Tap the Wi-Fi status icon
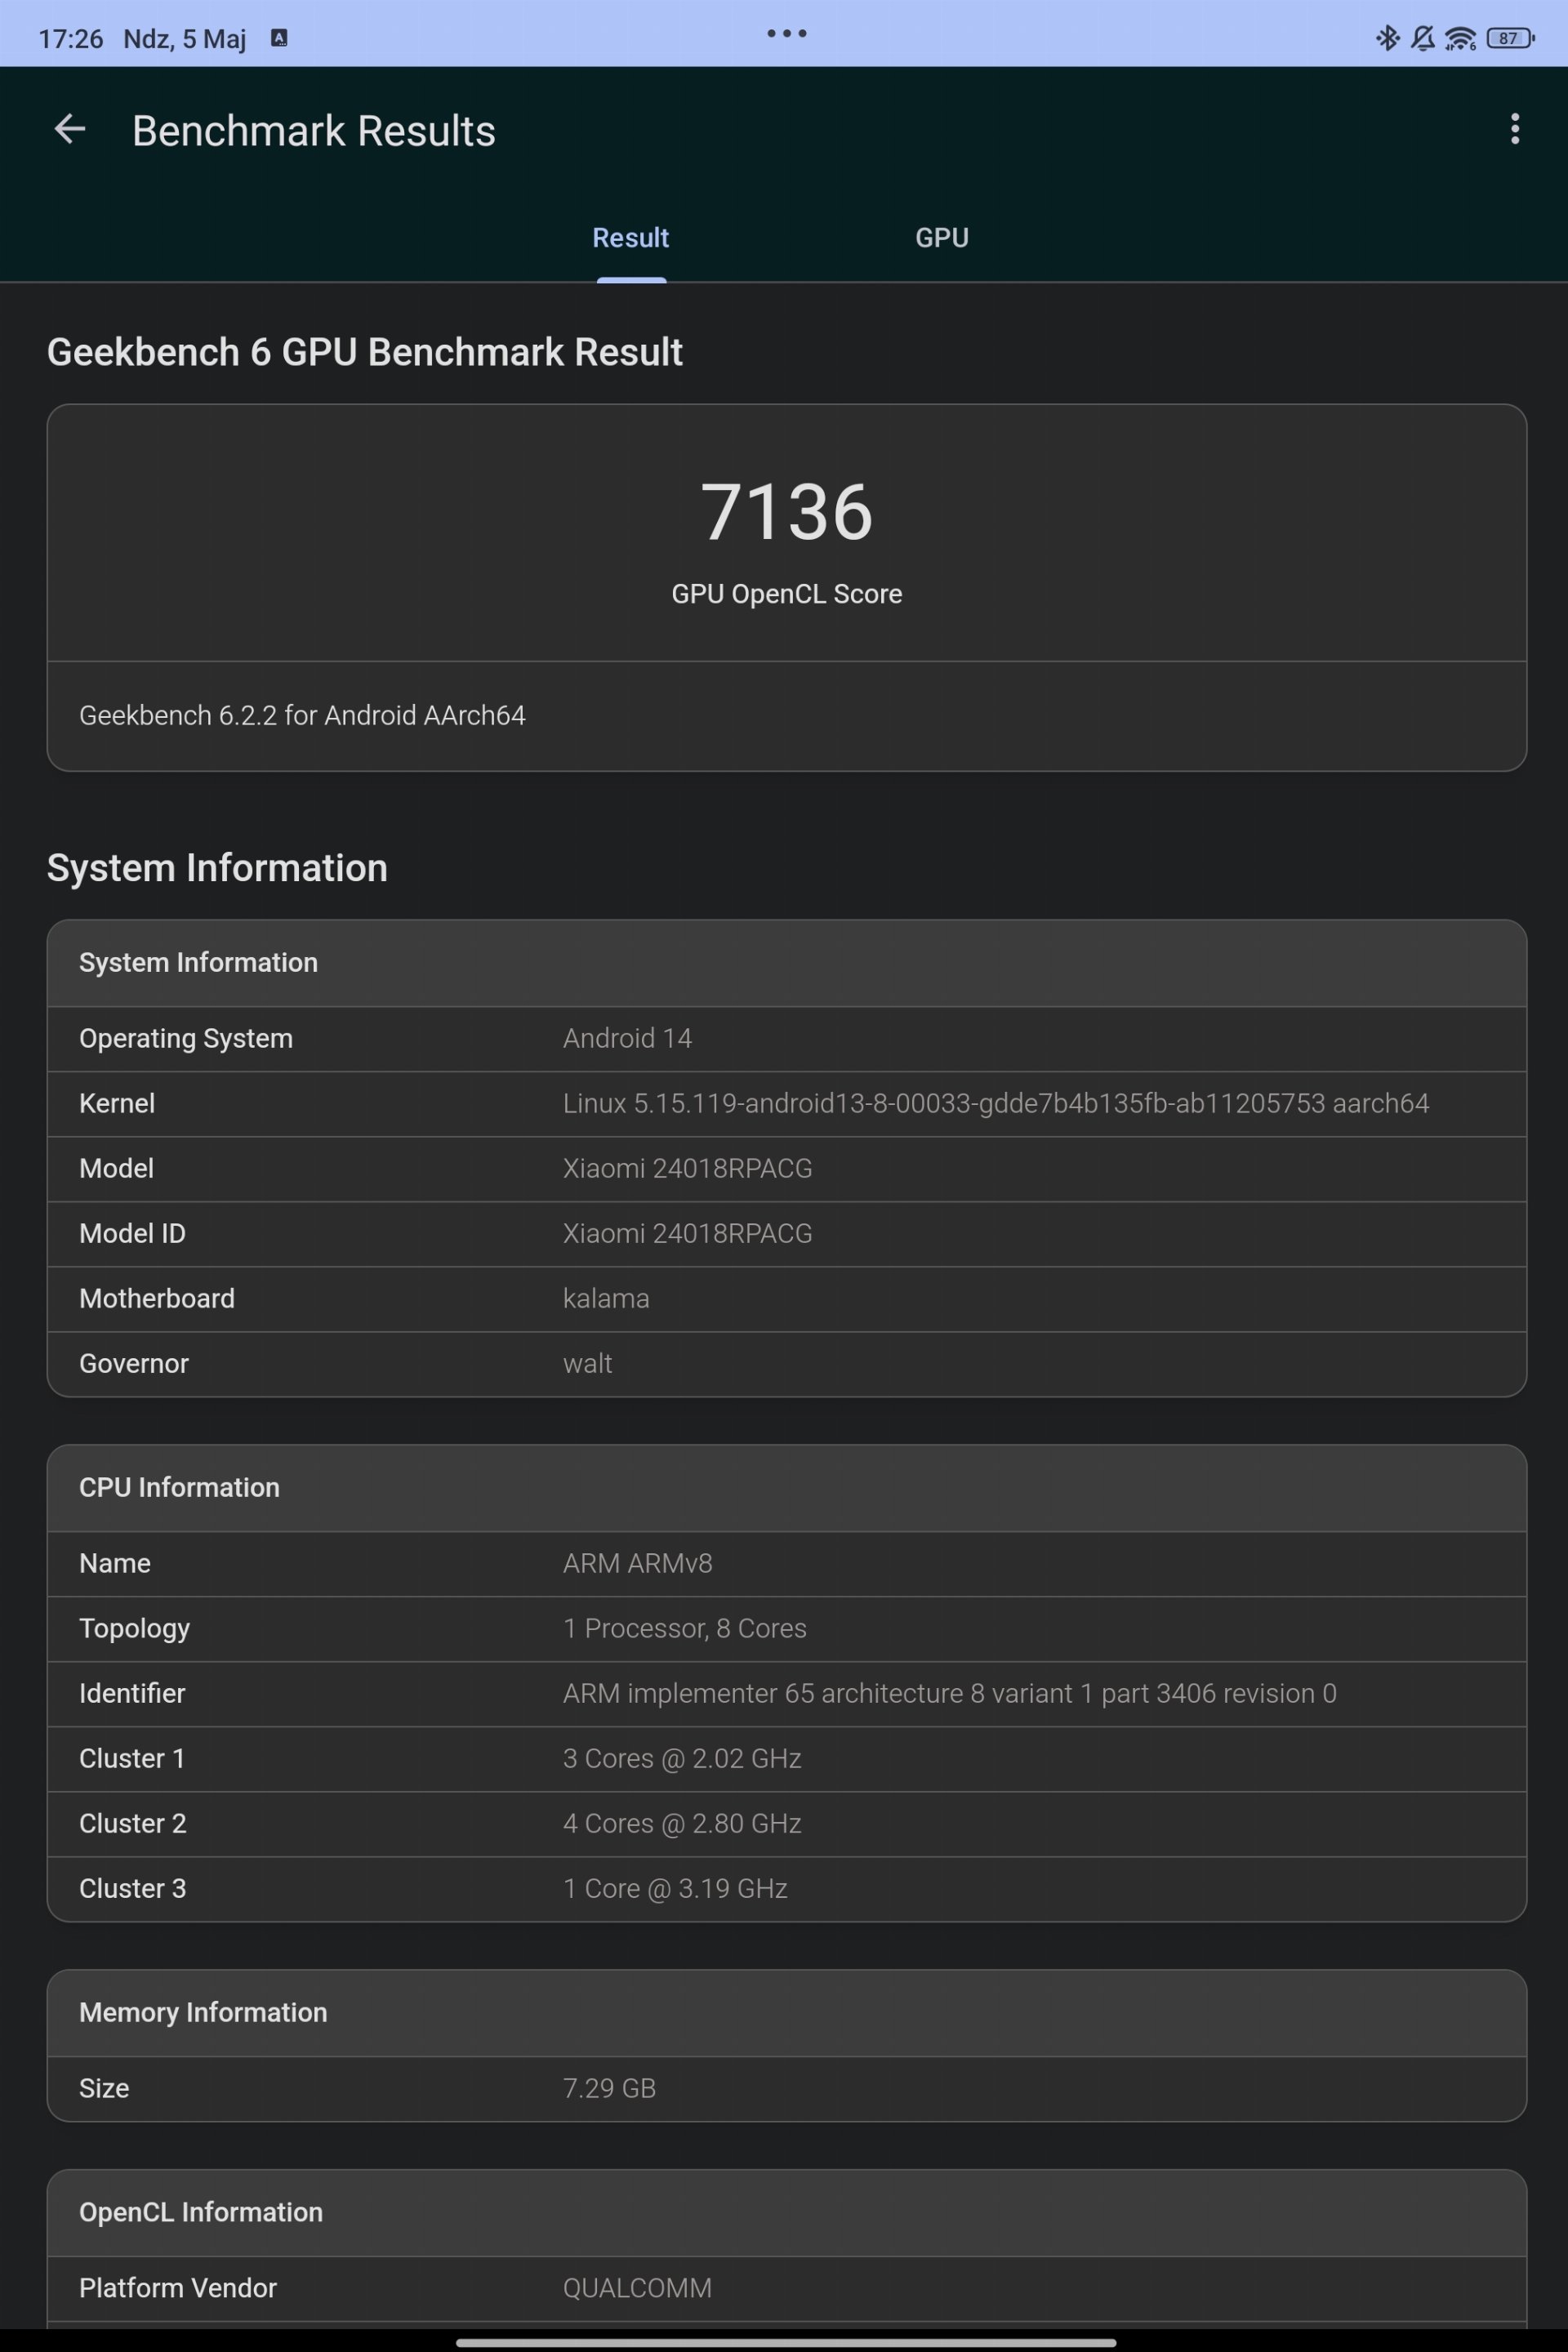Screen dimensions: 1568x2352 (1460, 38)
